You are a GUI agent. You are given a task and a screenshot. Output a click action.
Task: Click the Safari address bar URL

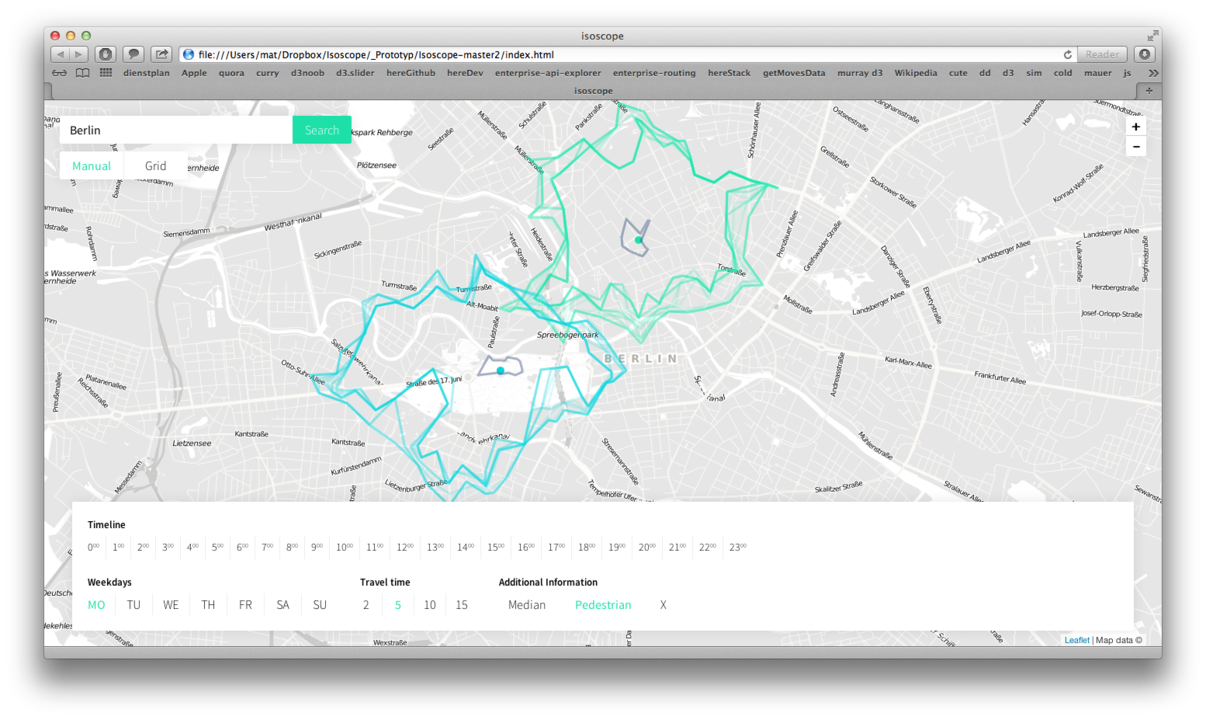(x=376, y=55)
